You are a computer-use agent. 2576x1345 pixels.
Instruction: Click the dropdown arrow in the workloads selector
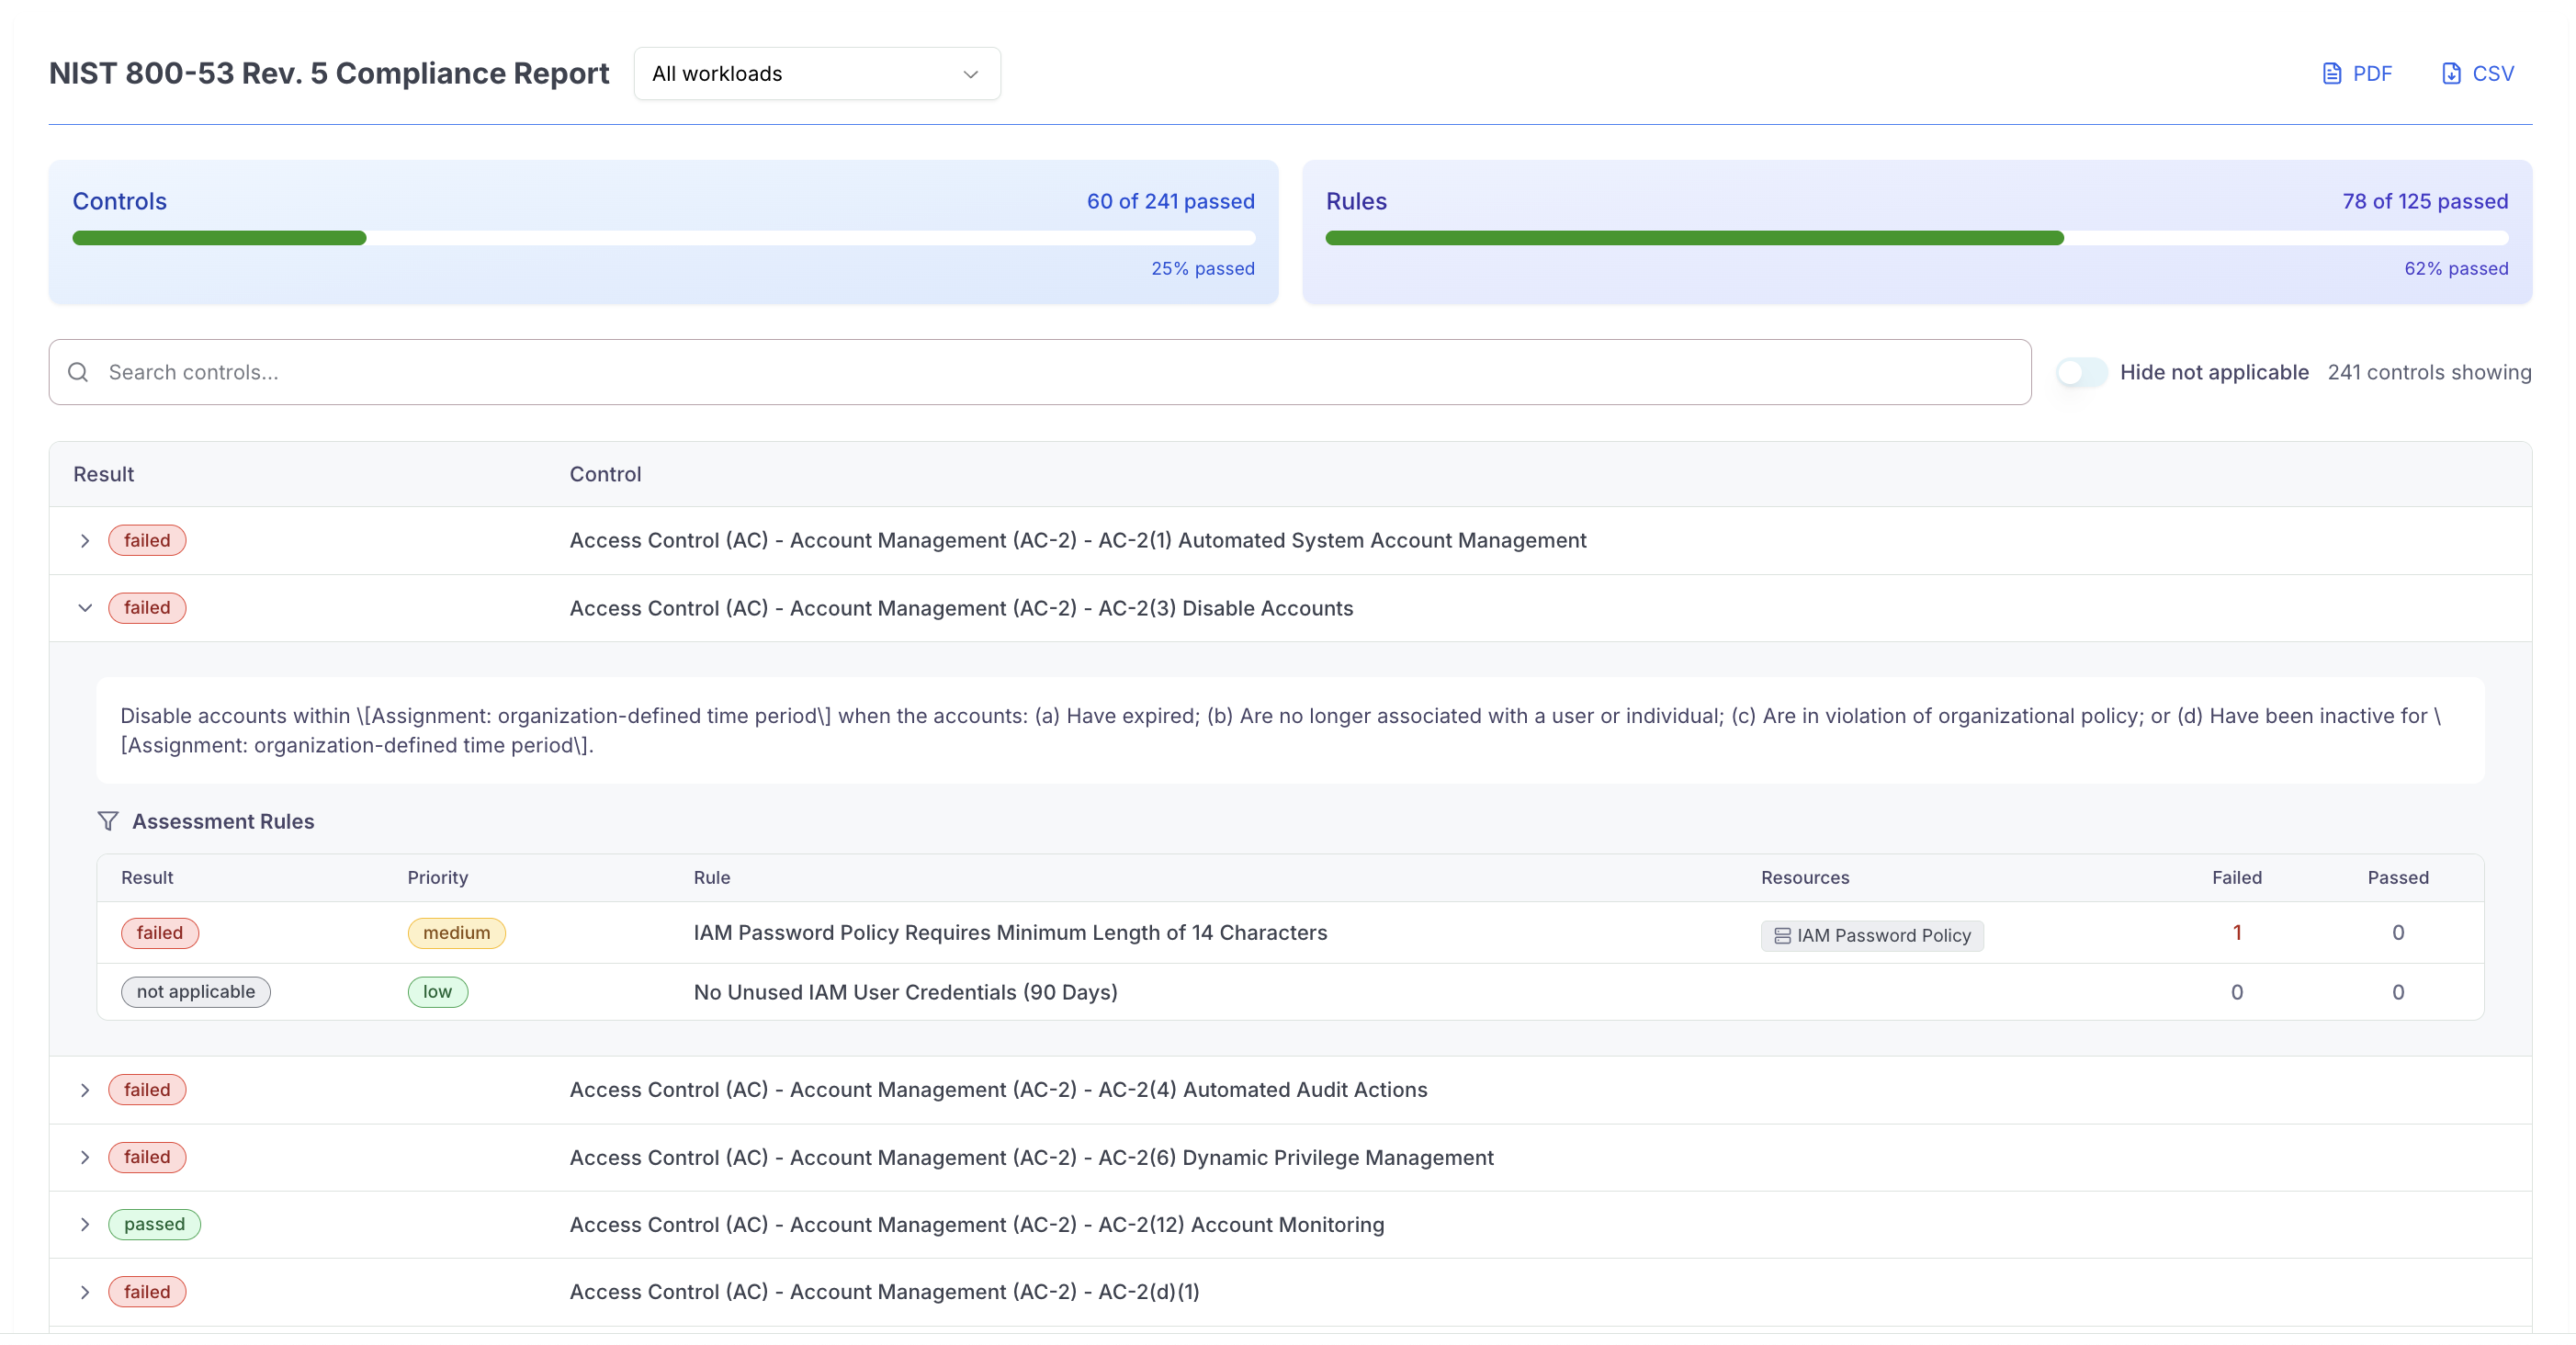pos(969,73)
